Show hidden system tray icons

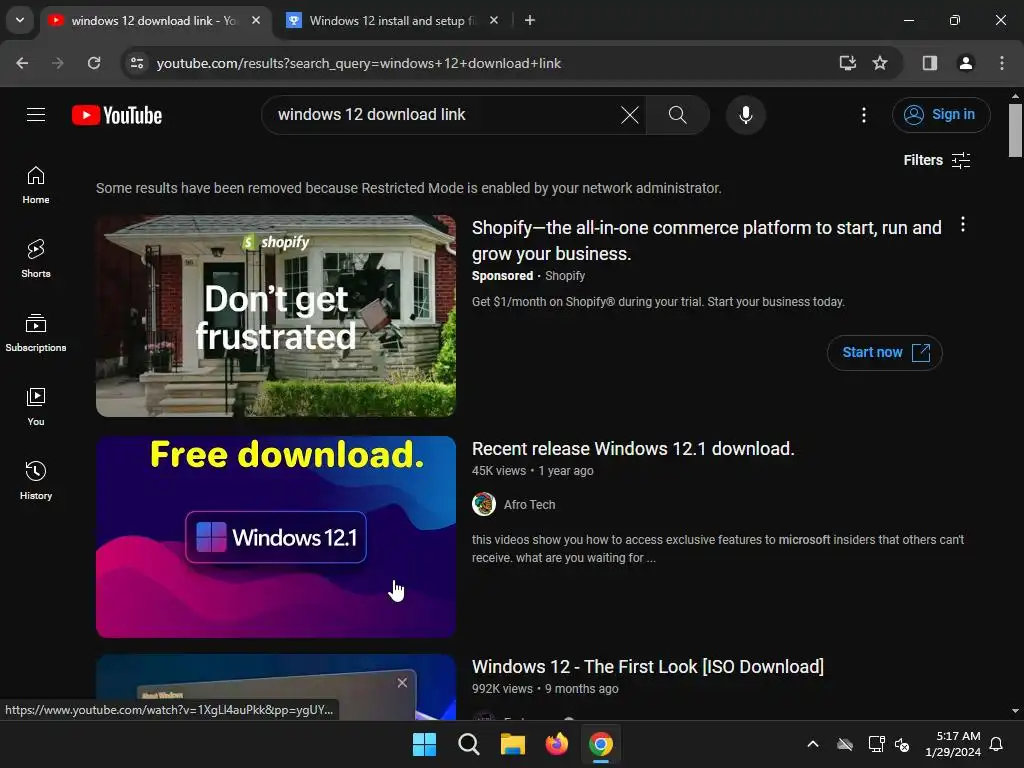[813, 744]
